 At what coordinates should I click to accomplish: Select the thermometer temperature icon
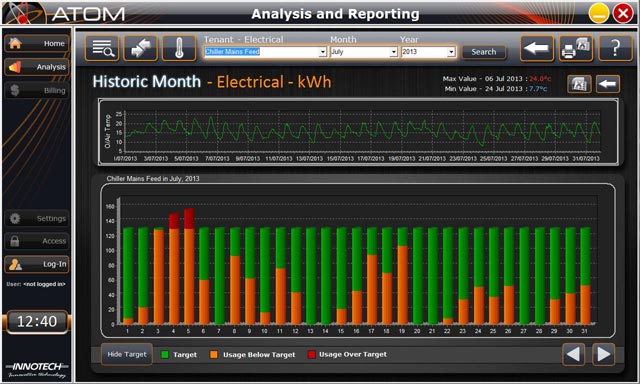(179, 48)
